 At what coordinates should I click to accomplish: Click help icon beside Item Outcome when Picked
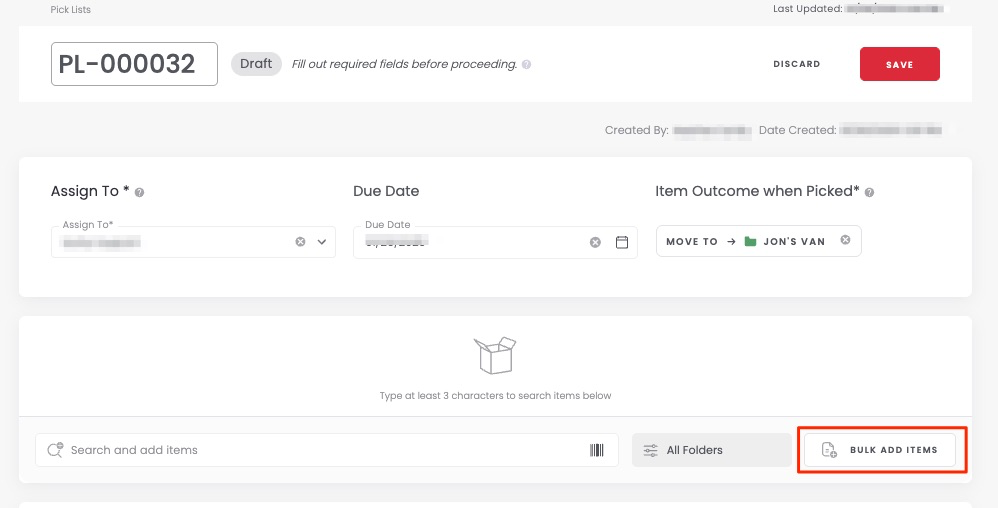(x=869, y=192)
